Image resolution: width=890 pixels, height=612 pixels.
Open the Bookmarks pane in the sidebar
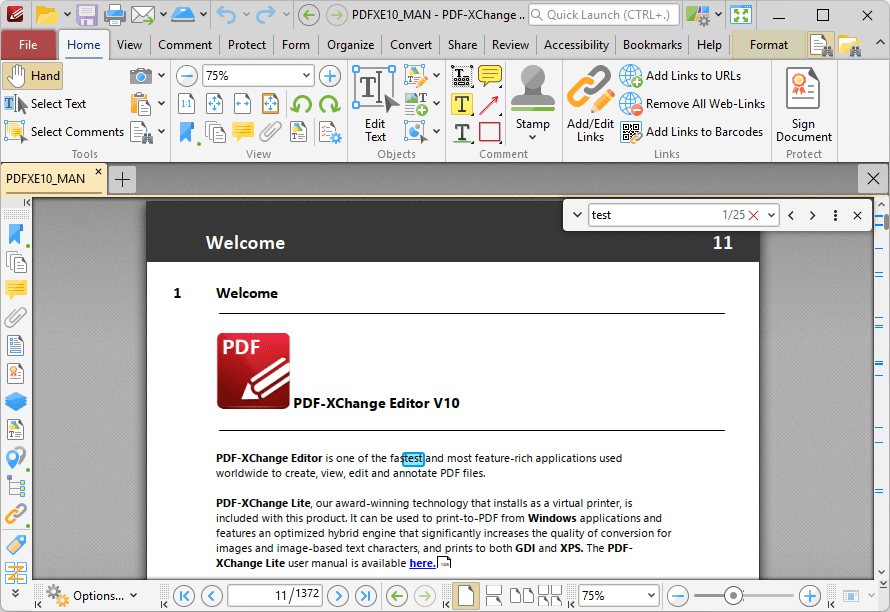[x=15, y=233]
